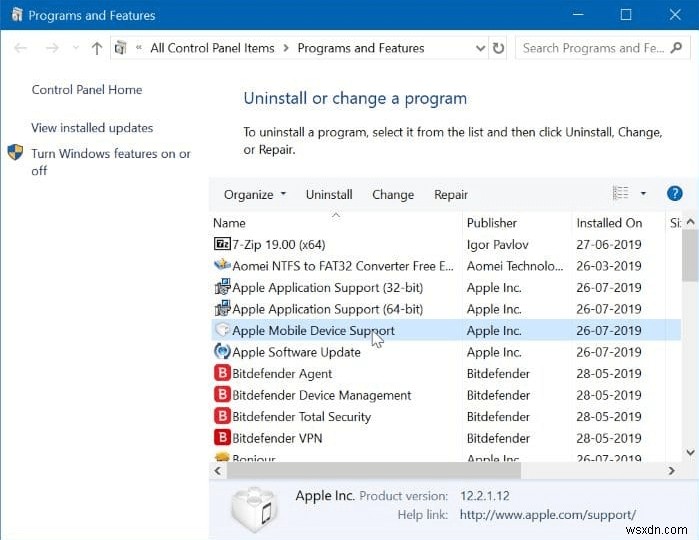Click the chevron after All Control Panel Items
699x540 pixels.
pyautogui.click(x=286, y=48)
